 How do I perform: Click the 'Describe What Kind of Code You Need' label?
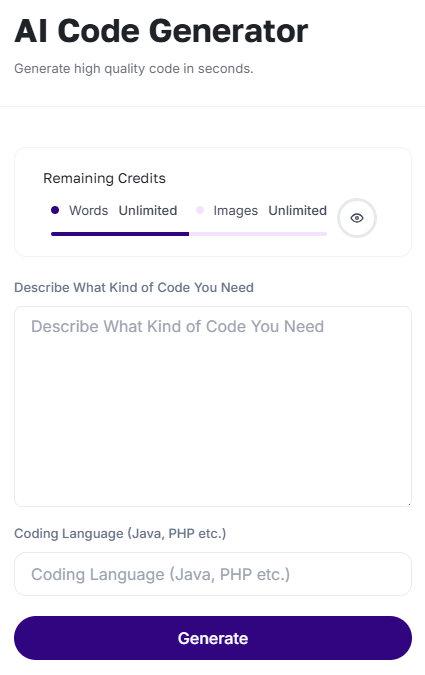click(134, 287)
